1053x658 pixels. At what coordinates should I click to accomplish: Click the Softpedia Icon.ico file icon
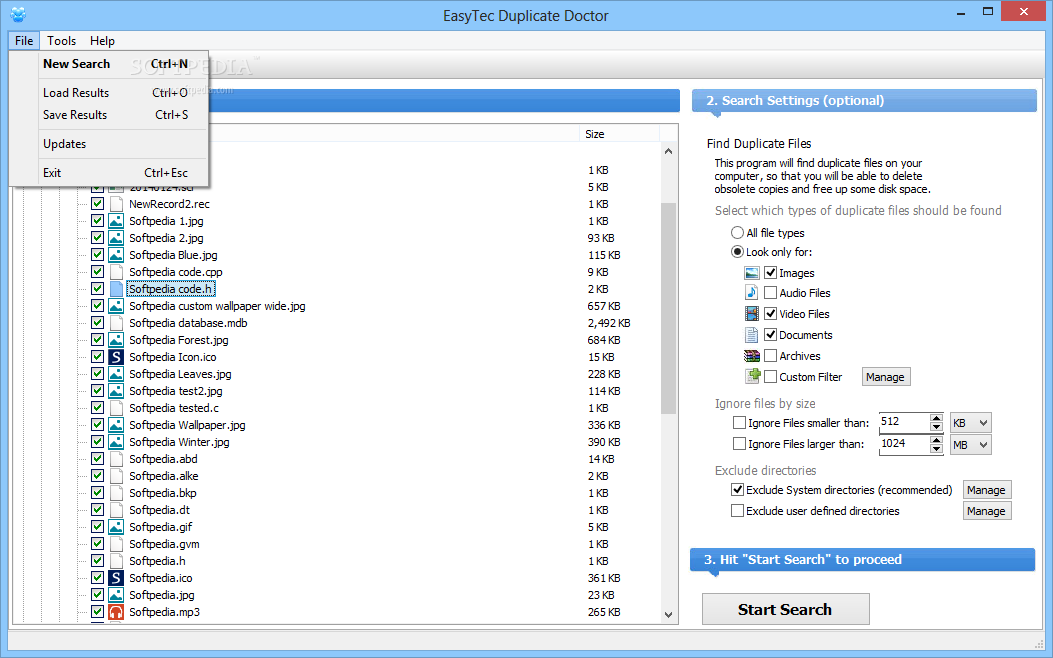(116, 357)
